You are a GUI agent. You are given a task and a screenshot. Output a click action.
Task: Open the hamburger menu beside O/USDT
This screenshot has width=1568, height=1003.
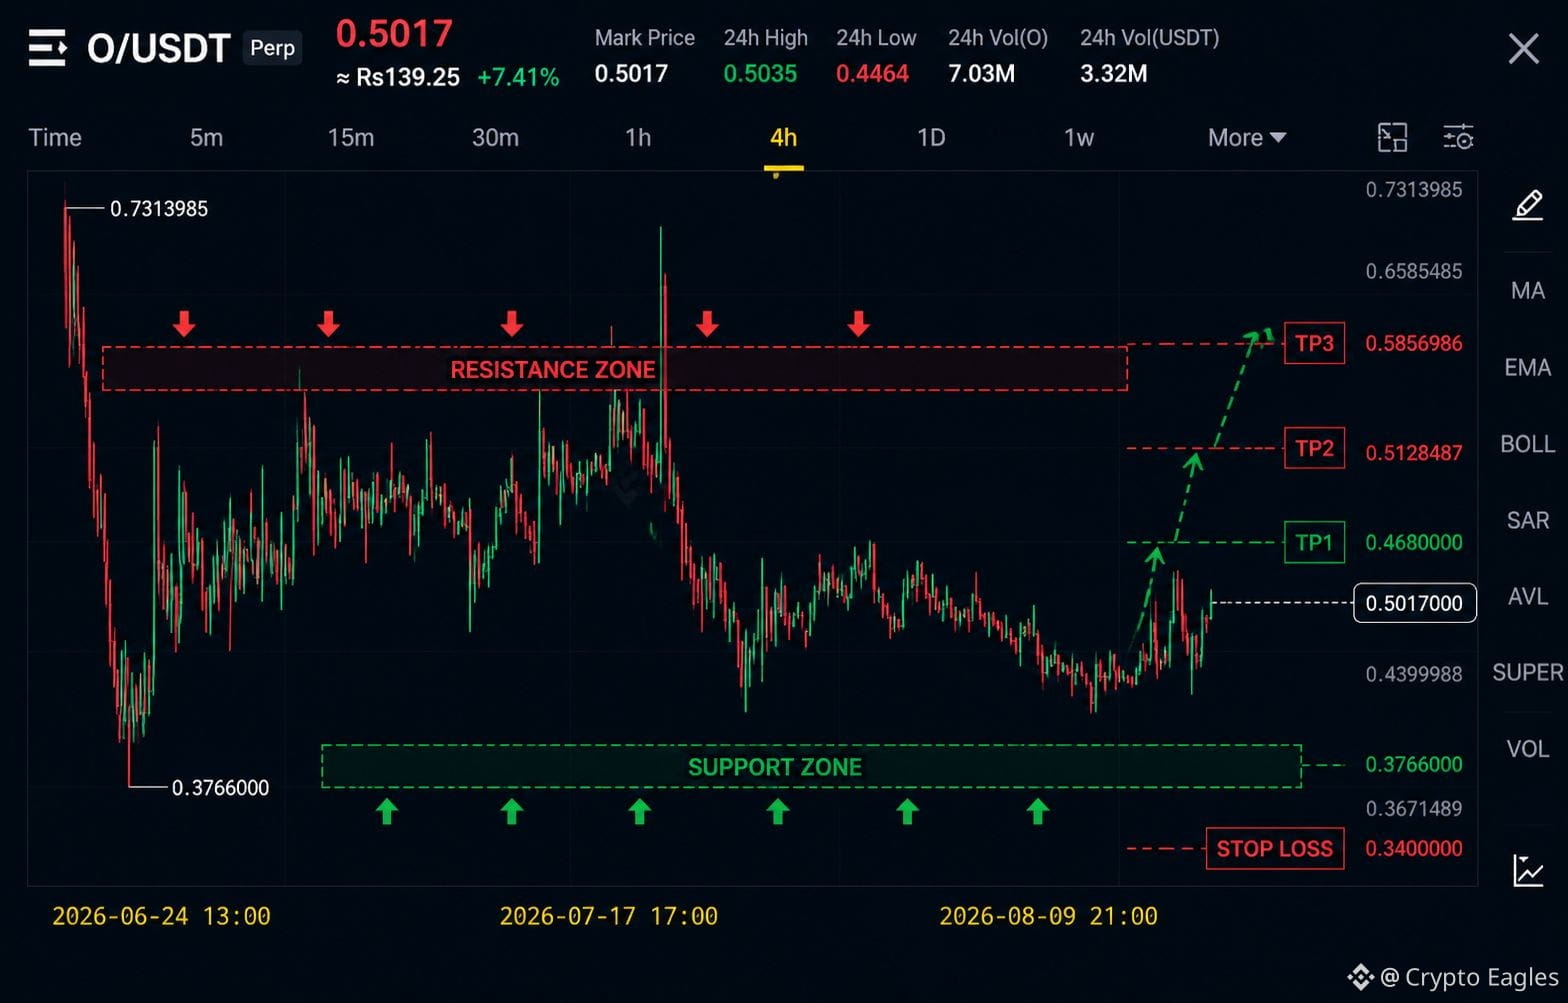pos(47,48)
